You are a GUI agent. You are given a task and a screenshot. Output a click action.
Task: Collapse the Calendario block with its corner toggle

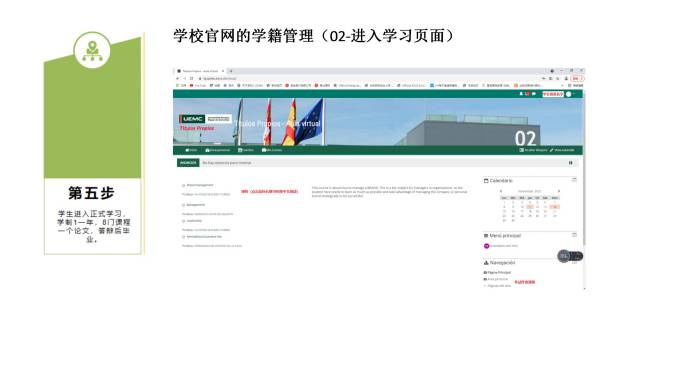(x=574, y=180)
